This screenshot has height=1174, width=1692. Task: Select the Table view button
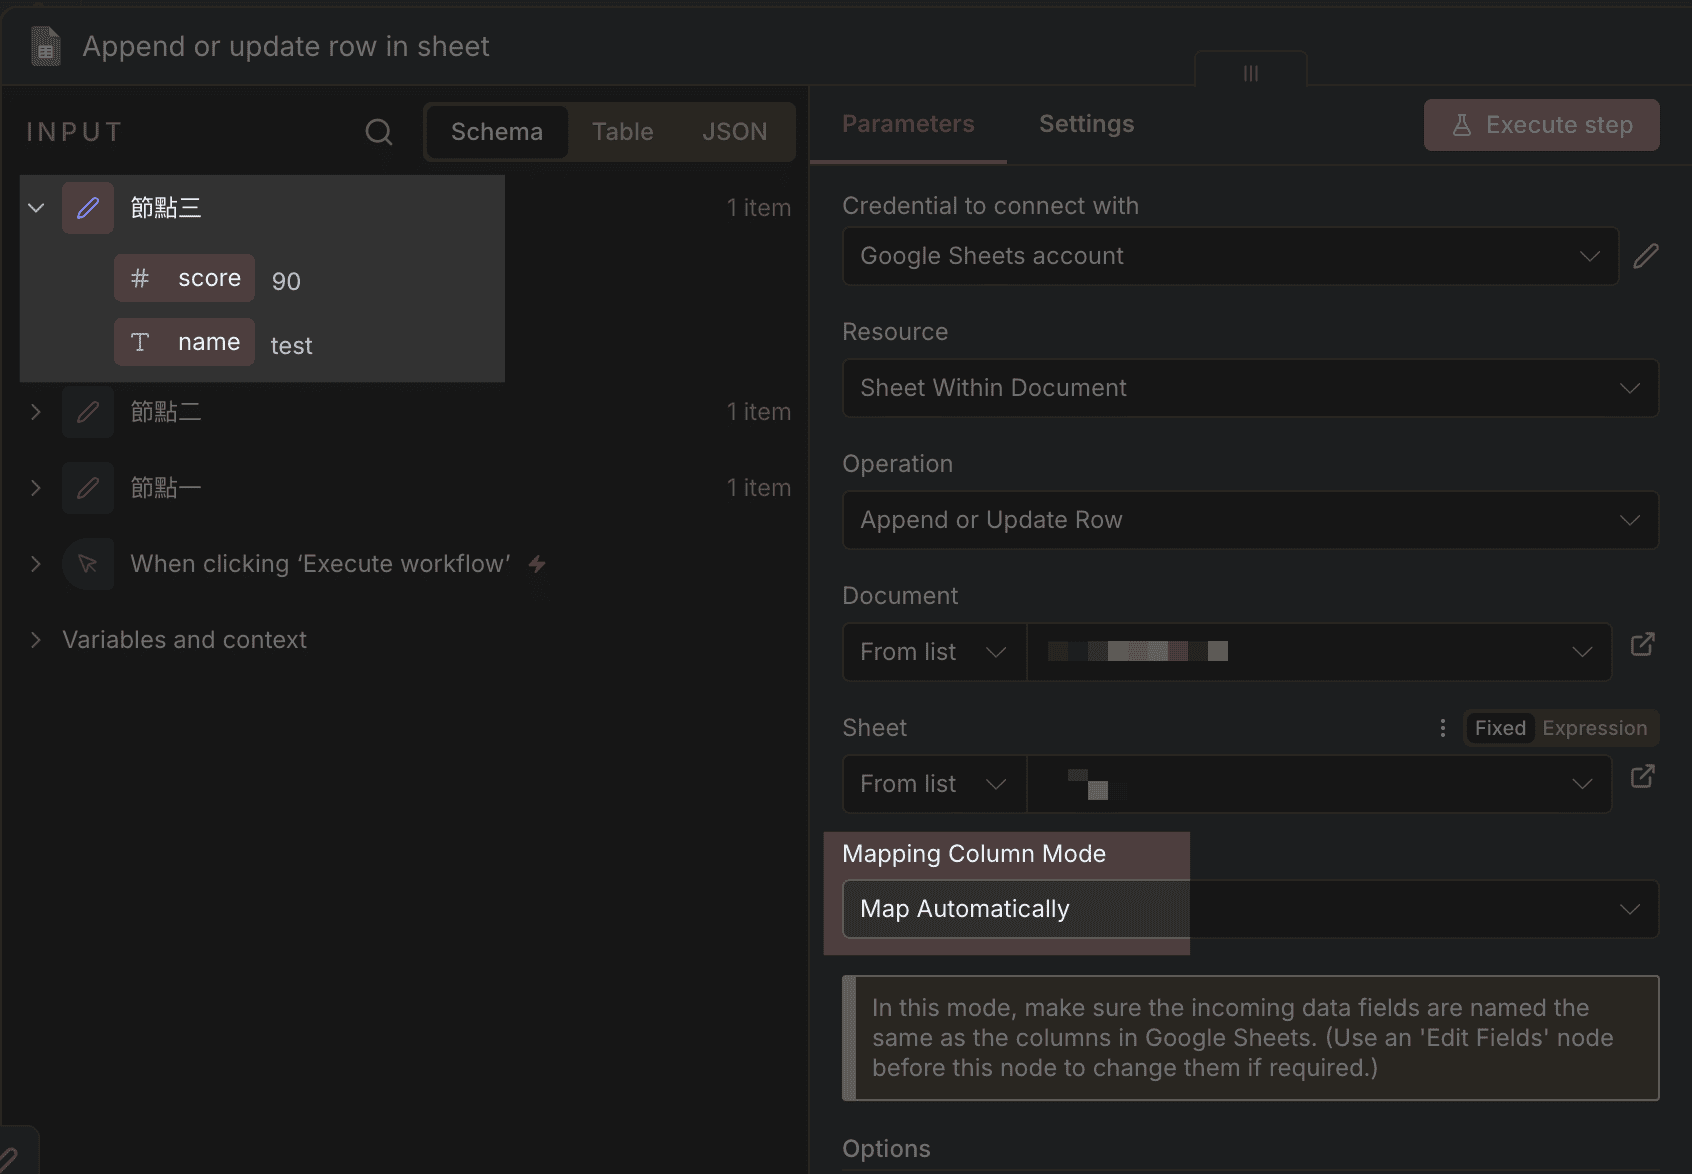(622, 132)
